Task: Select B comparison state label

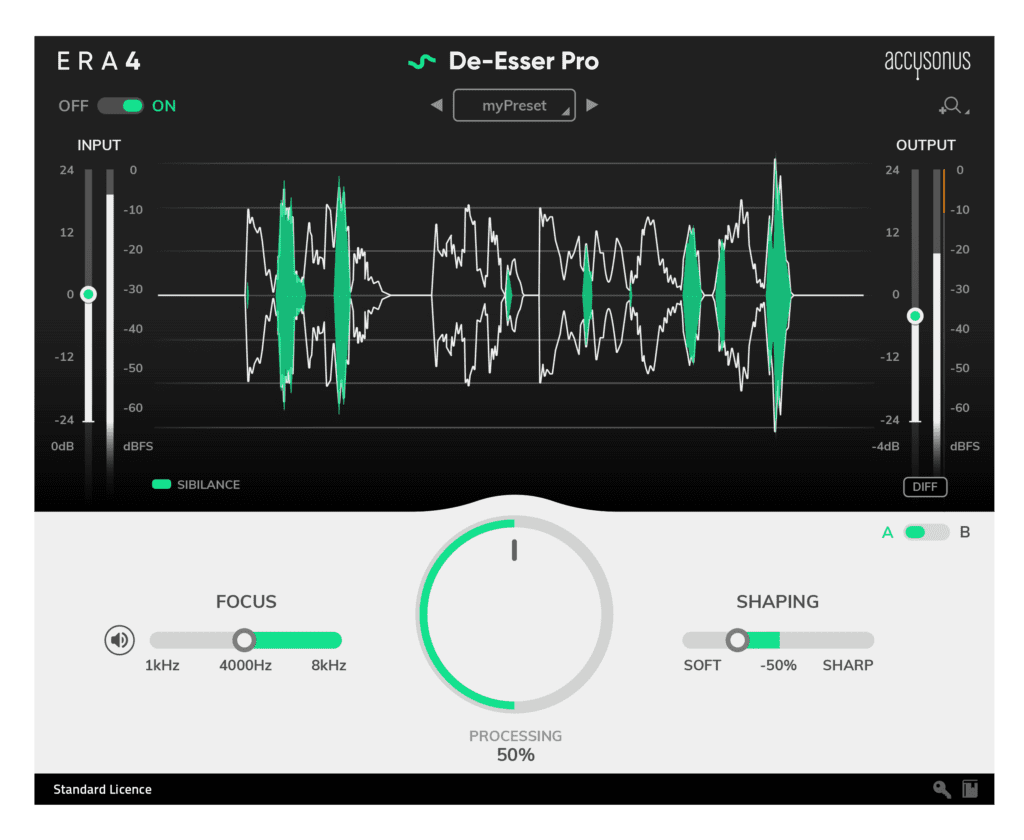Action: [x=965, y=532]
